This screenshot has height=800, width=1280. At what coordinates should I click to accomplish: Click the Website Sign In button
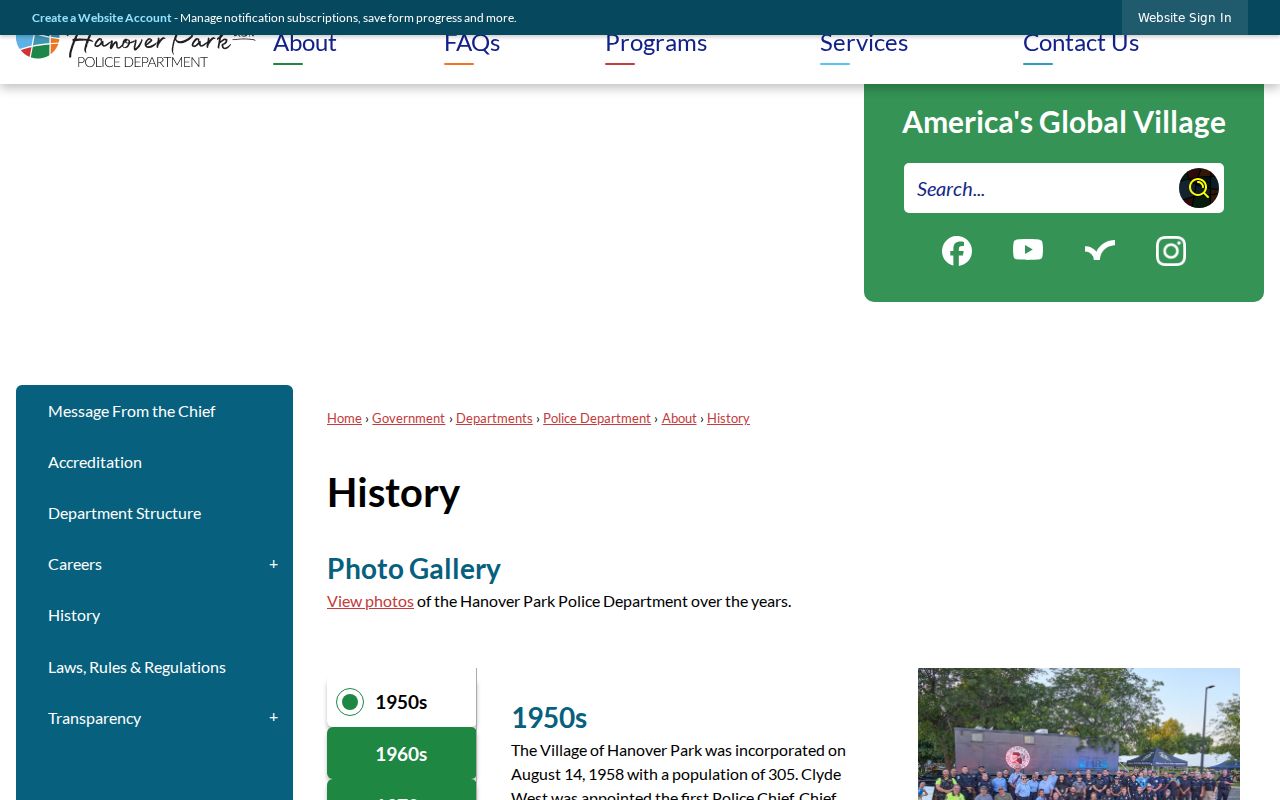click(x=1184, y=18)
